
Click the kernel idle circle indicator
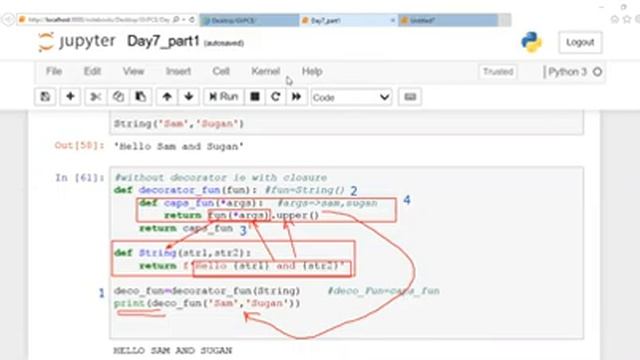[597, 72]
